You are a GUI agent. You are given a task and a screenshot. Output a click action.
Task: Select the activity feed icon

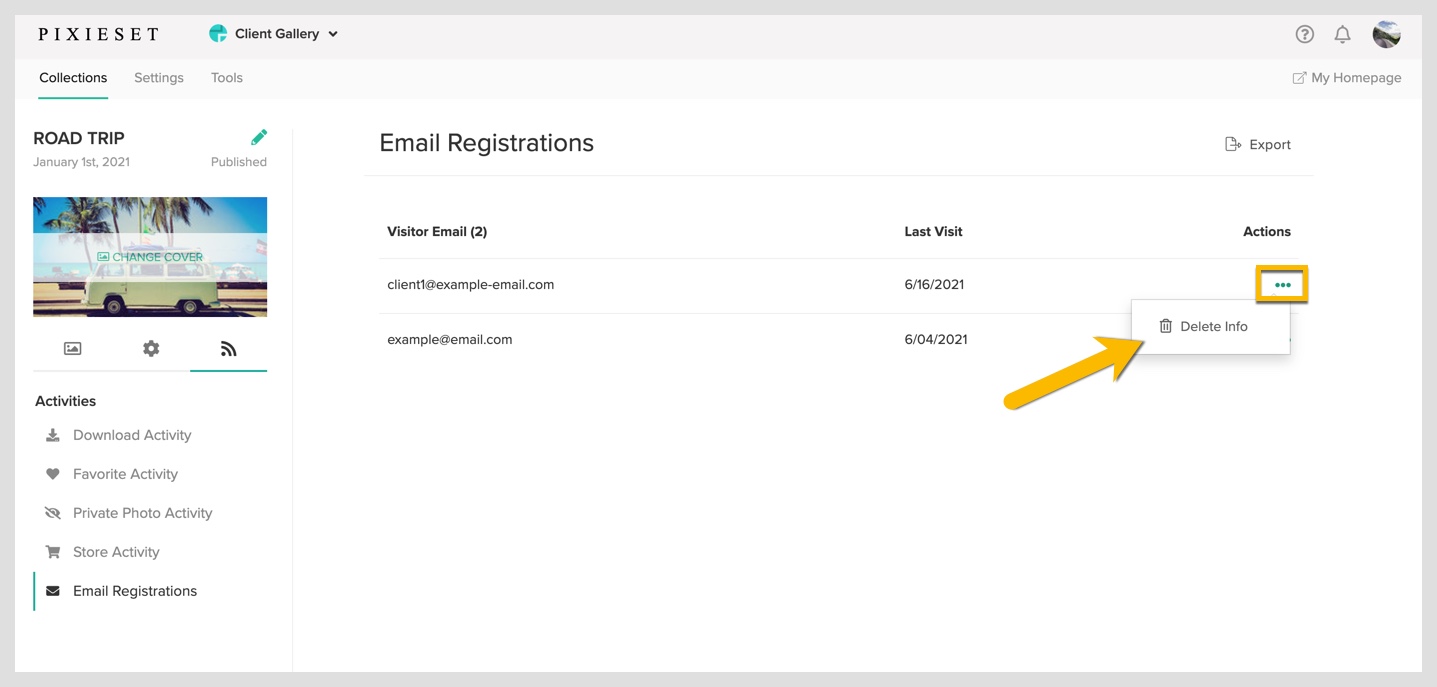[228, 349]
